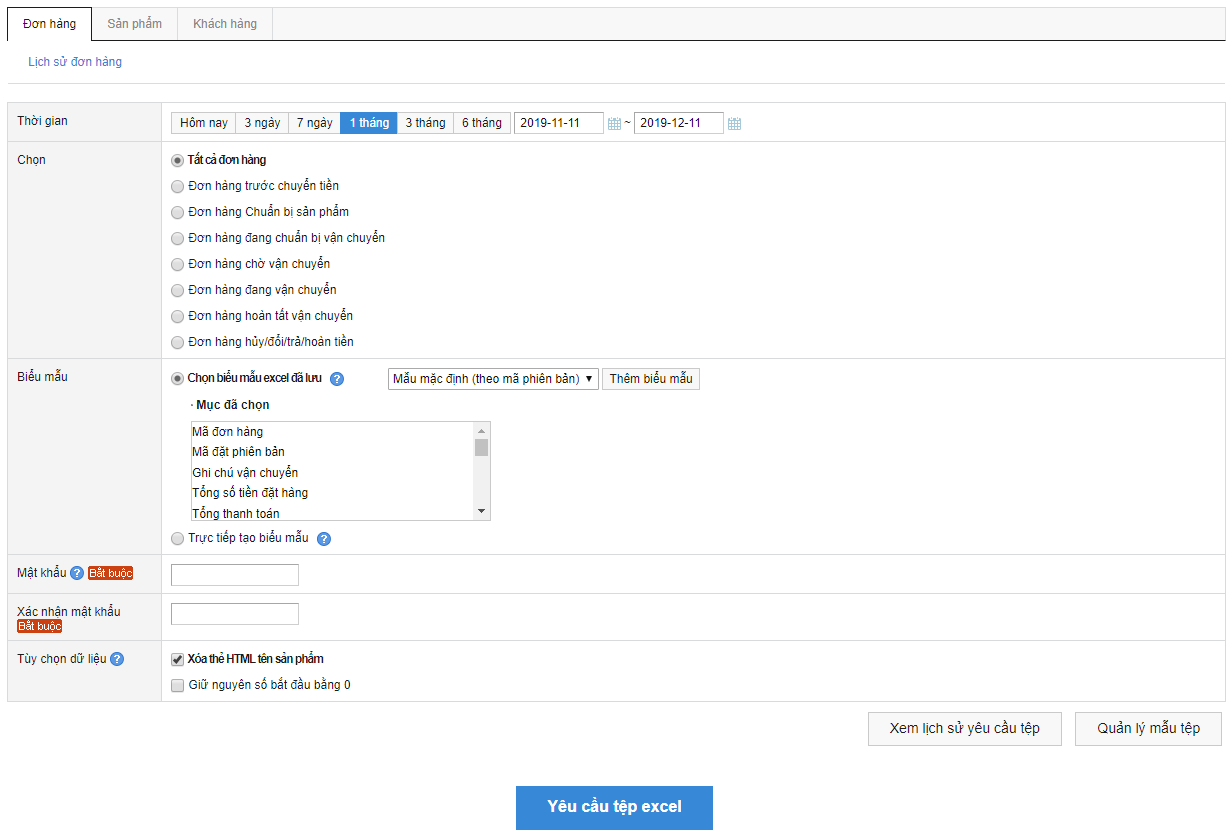Image resolution: width=1231 pixels, height=837 pixels.
Task: Select the 3 tháng time range
Action: click(425, 123)
